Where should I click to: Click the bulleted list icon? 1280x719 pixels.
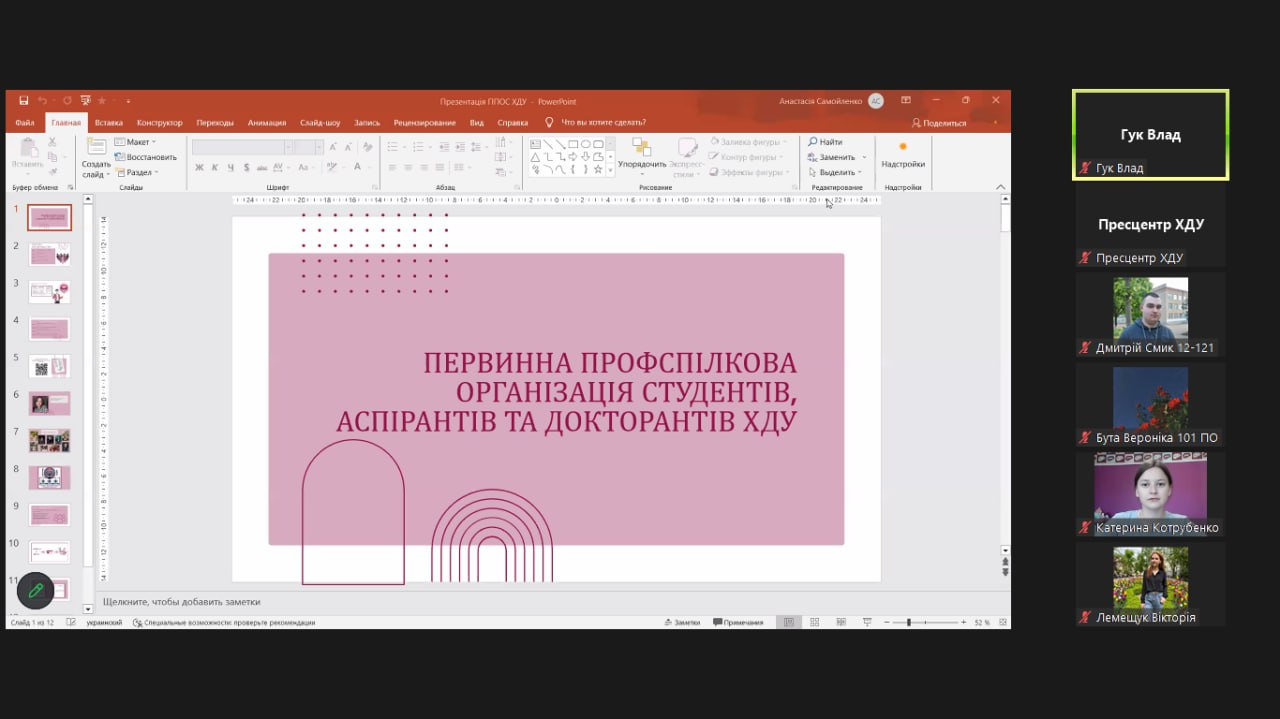(x=394, y=147)
